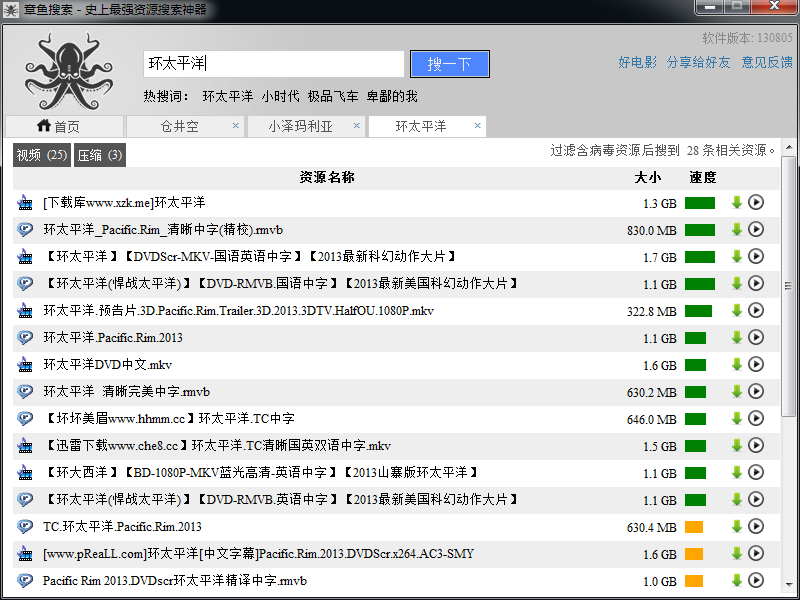
Task: Click the green speed bar for [下载库www.xzk.me]环太平洋
Action: coord(699,203)
